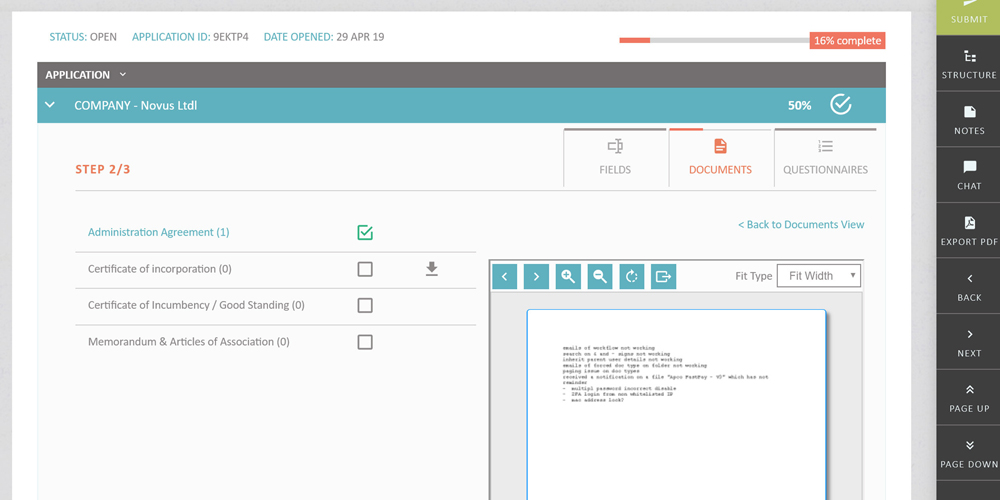Collapse the COMPANY - Novus Ltdl section
Screen dimensions: 1000x500
50,105
